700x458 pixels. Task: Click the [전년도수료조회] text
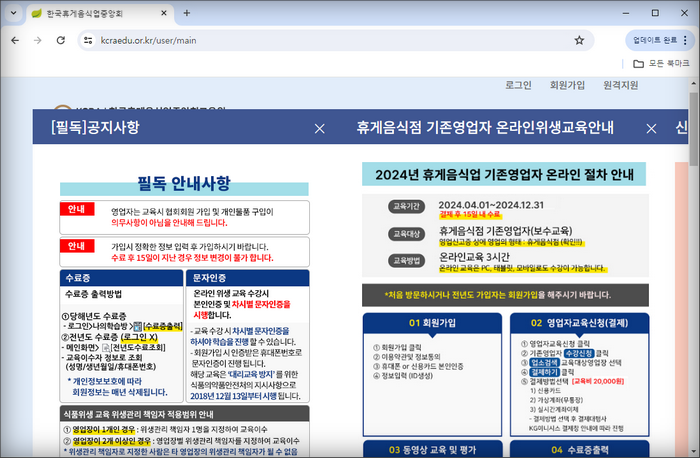[x=138, y=347]
